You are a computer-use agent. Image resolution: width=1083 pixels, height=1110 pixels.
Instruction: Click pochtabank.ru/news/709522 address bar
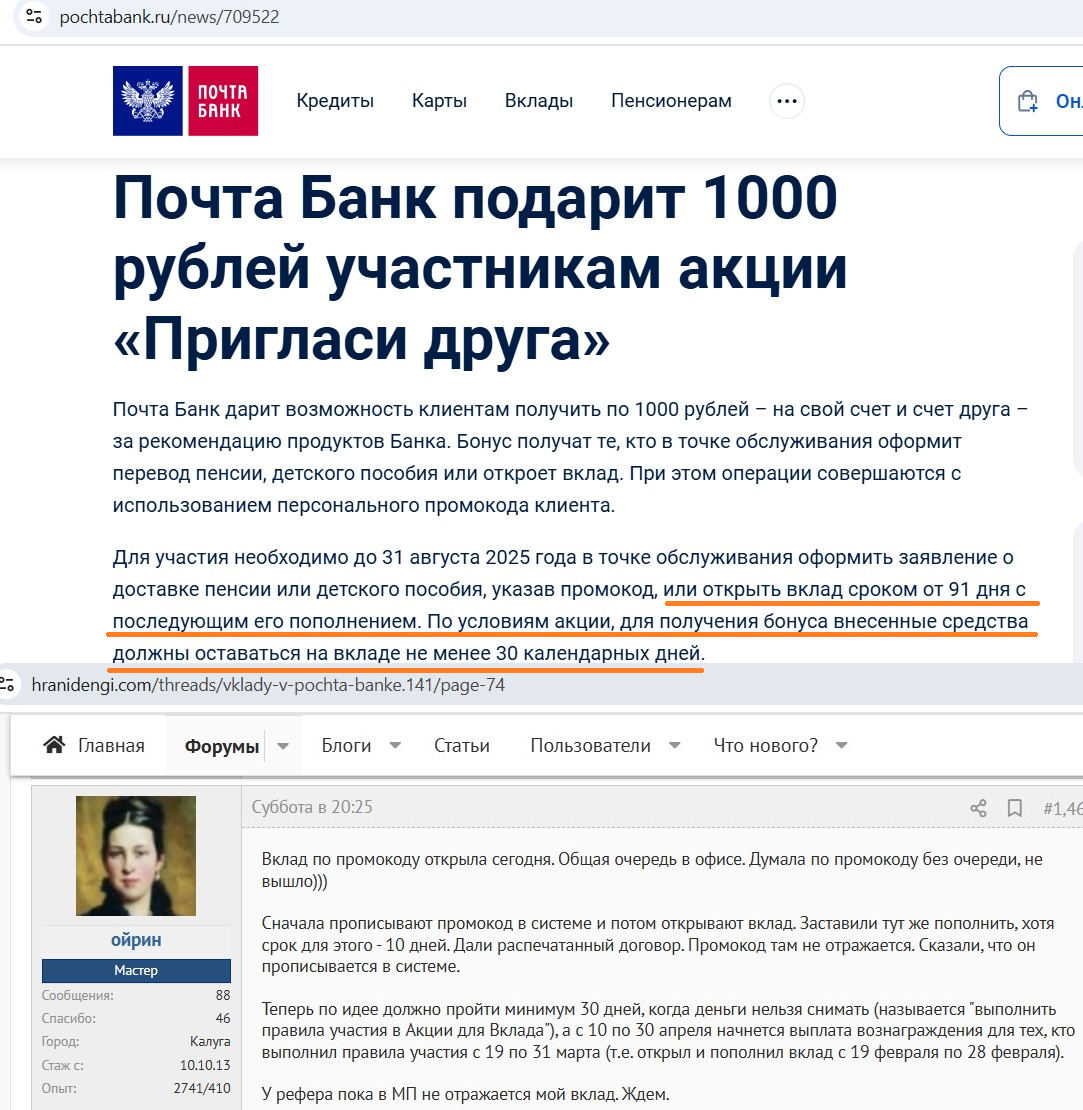click(x=170, y=17)
